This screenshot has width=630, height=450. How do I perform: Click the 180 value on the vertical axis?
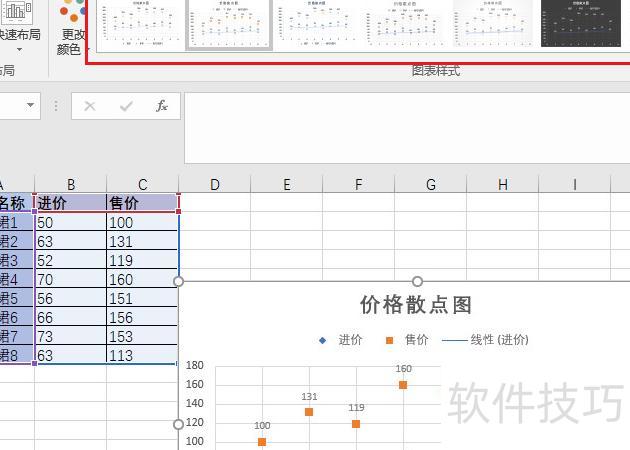tap(194, 365)
